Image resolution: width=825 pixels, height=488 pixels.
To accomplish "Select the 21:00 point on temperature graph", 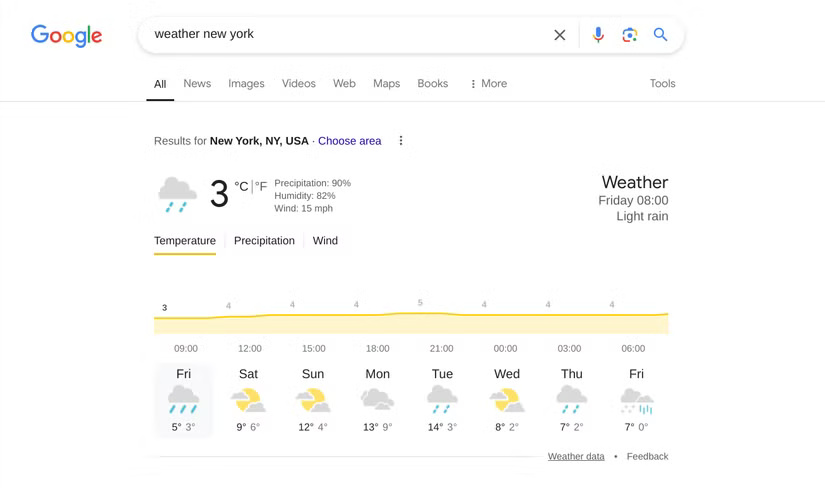I will coord(441,314).
